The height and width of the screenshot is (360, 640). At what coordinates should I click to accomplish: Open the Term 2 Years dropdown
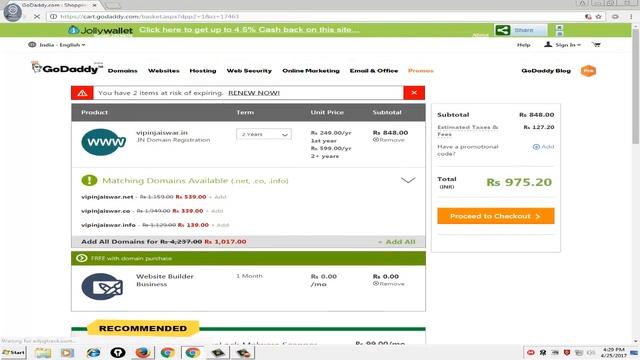[264, 134]
